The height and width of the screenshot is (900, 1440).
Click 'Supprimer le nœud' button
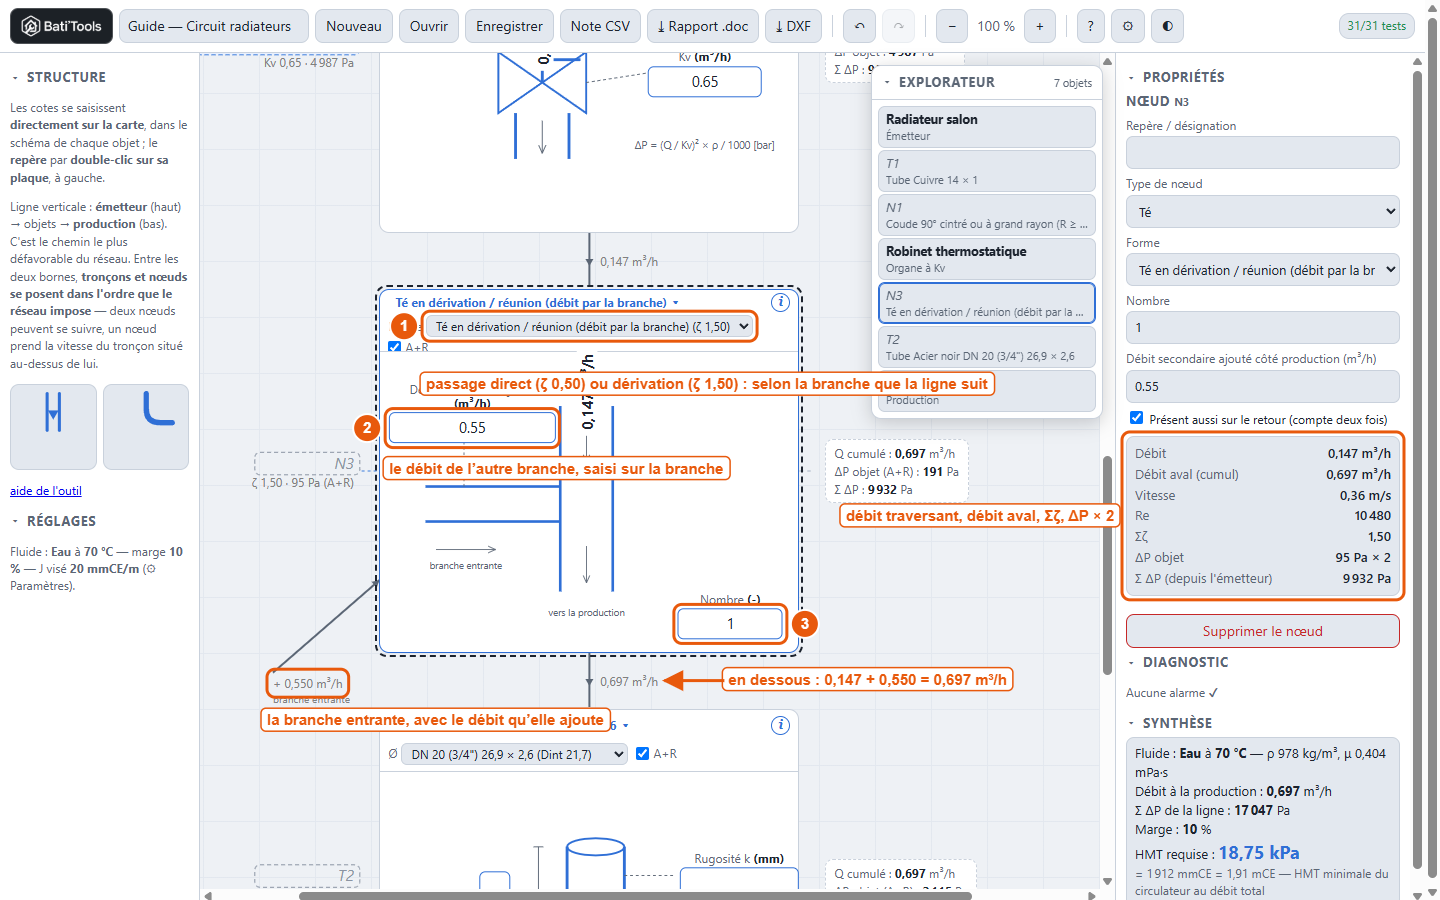(x=1262, y=631)
